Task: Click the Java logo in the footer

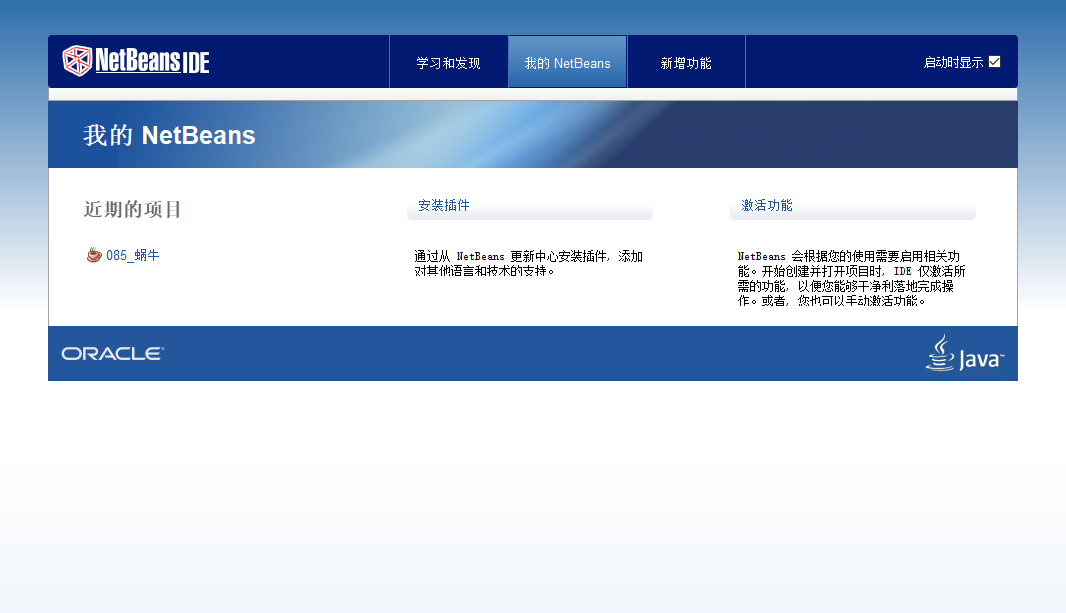Action: point(965,353)
